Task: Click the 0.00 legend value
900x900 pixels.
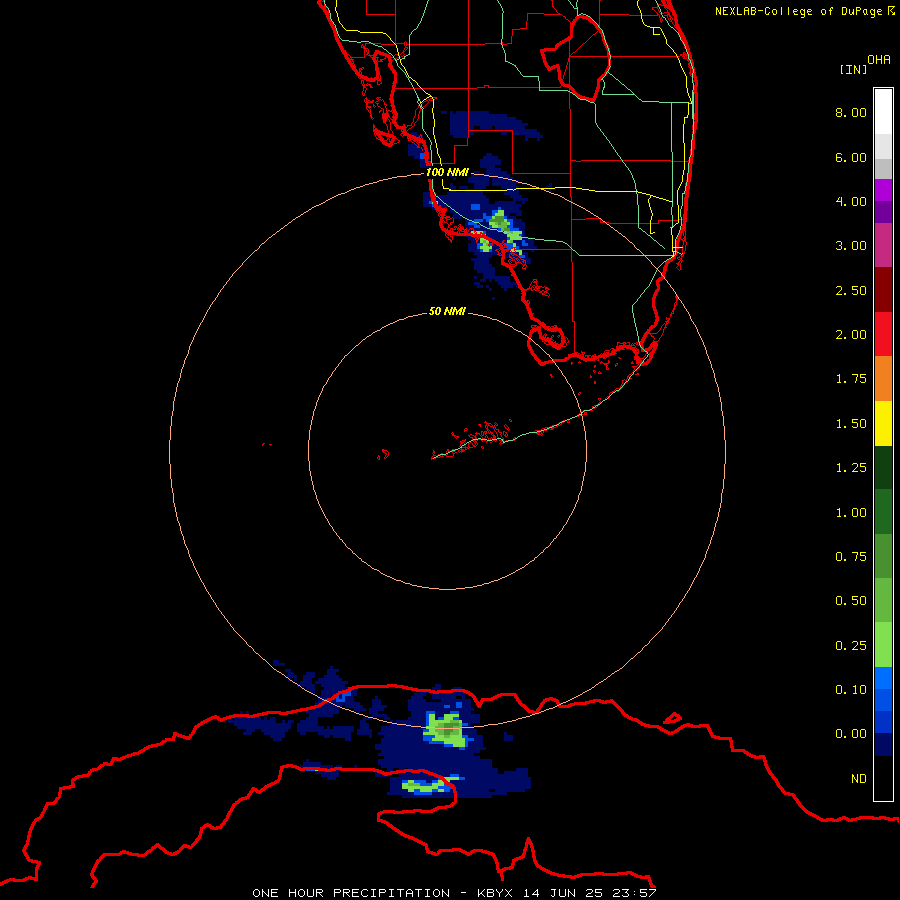Action: click(x=851, y=734)
